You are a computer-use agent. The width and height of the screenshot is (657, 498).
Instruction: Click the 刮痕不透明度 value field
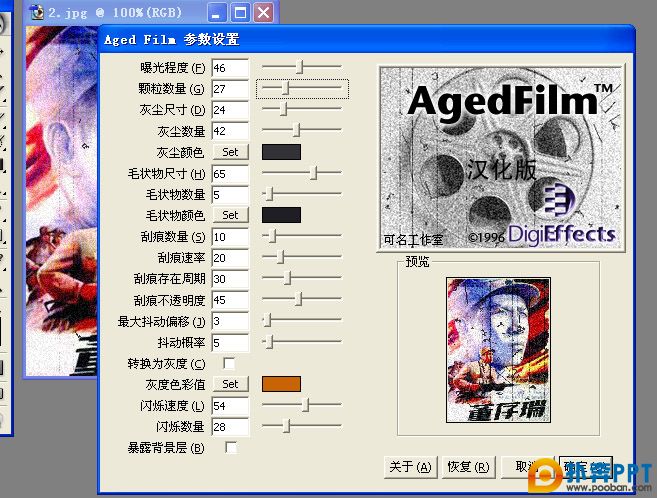pyautogui.click(x=230, y=300)
